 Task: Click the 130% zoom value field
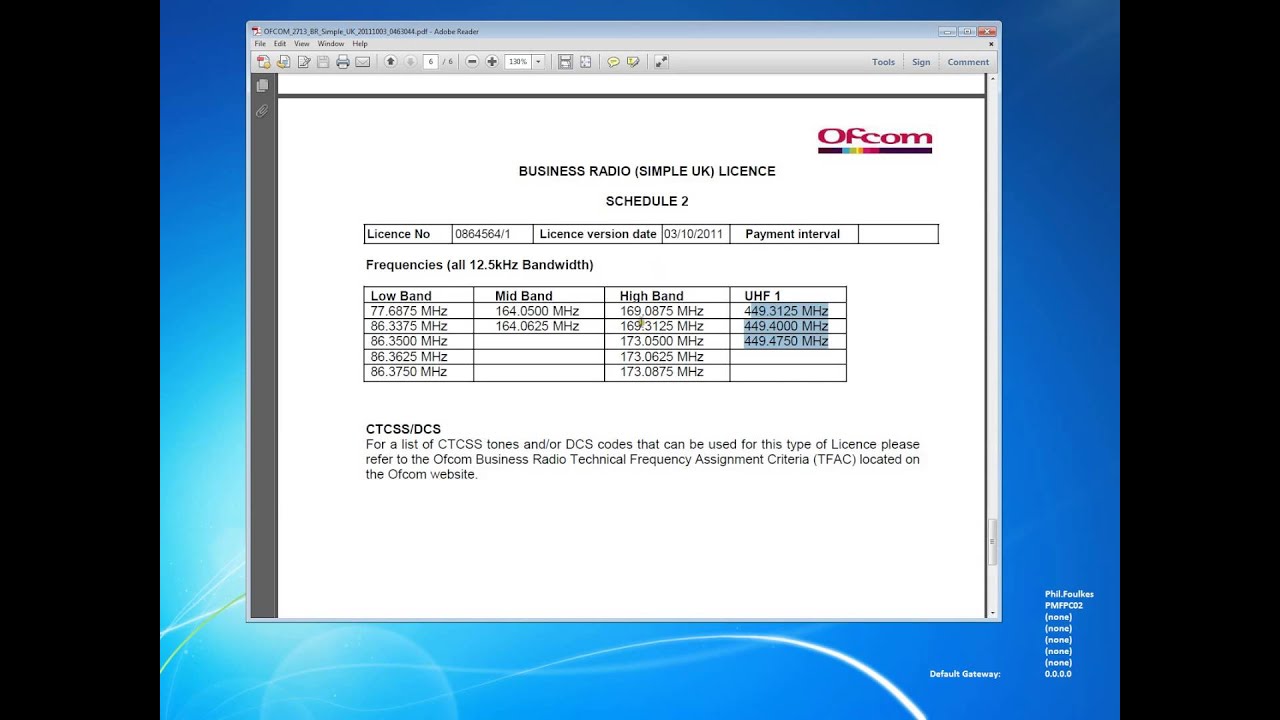coord(518,62)
